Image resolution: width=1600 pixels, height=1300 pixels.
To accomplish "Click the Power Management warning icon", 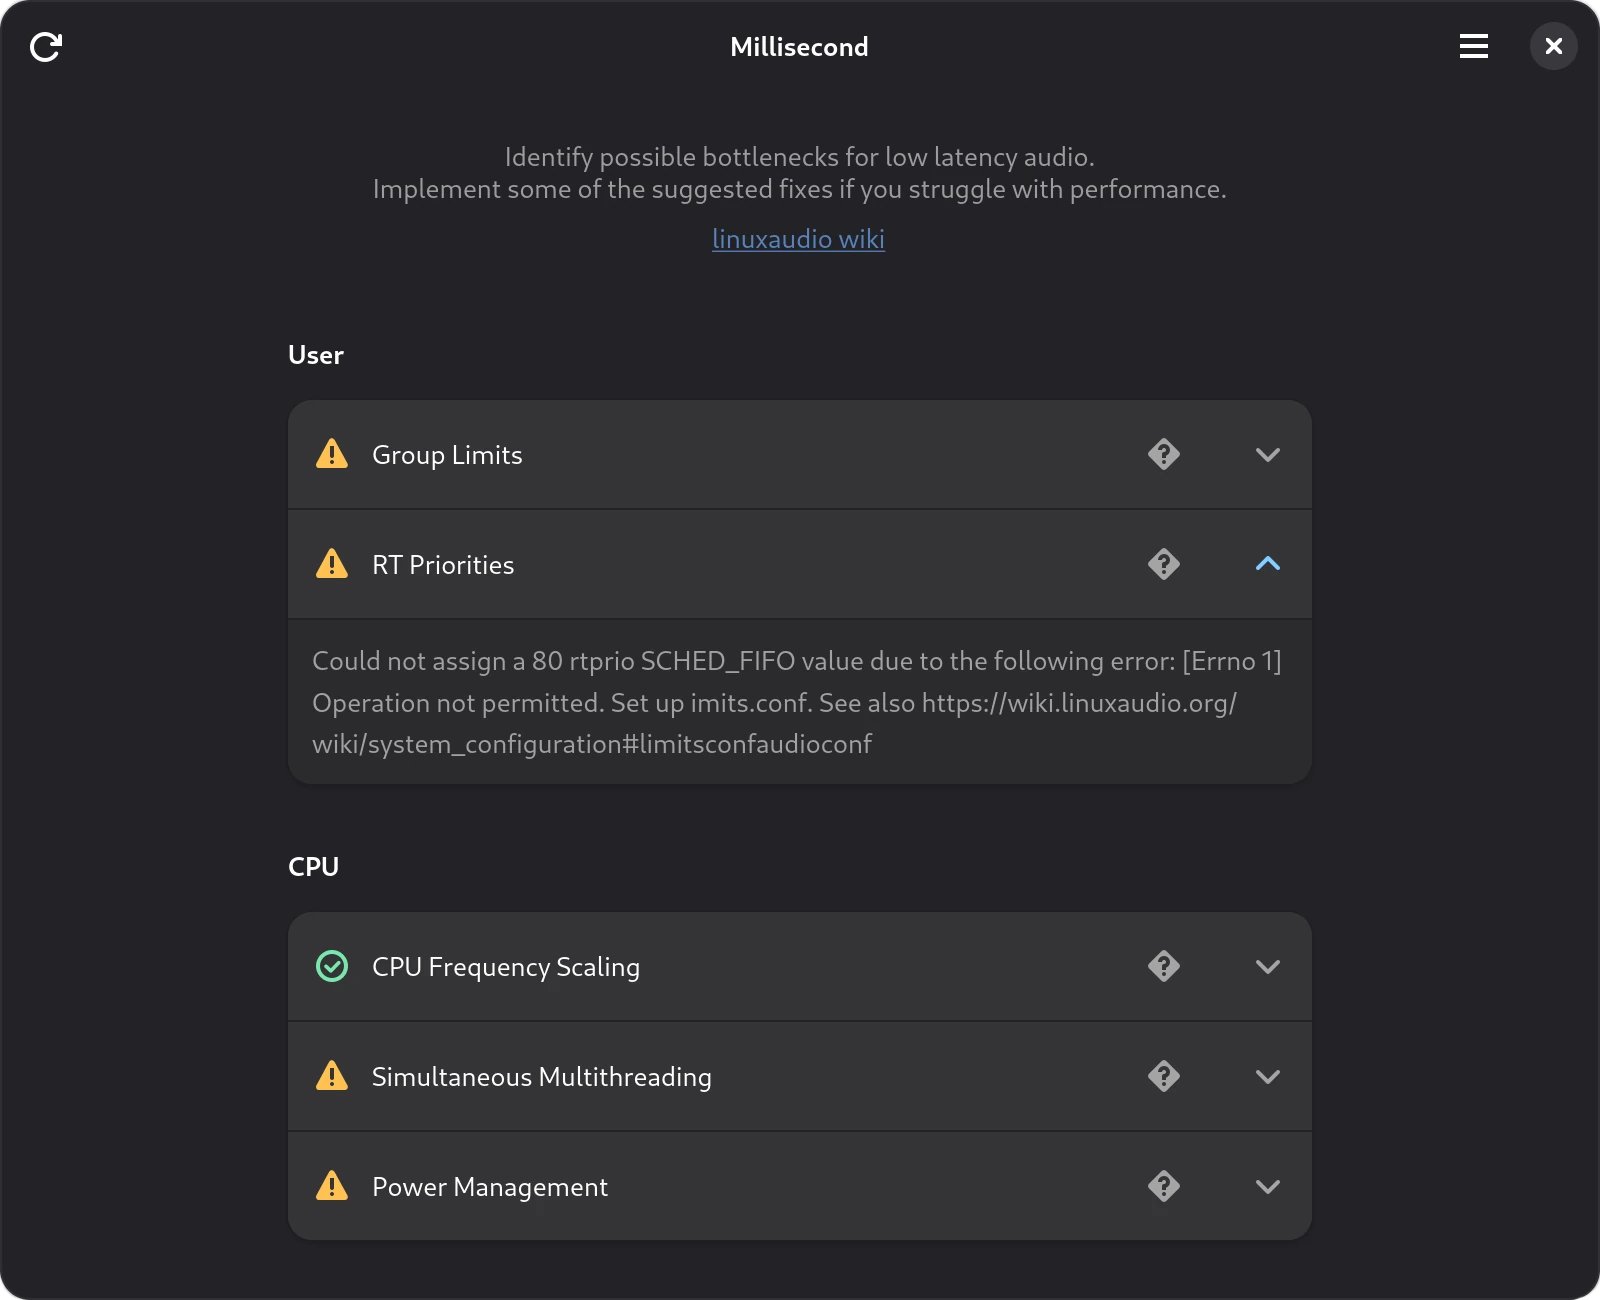I will click(x=332, y=1186).
